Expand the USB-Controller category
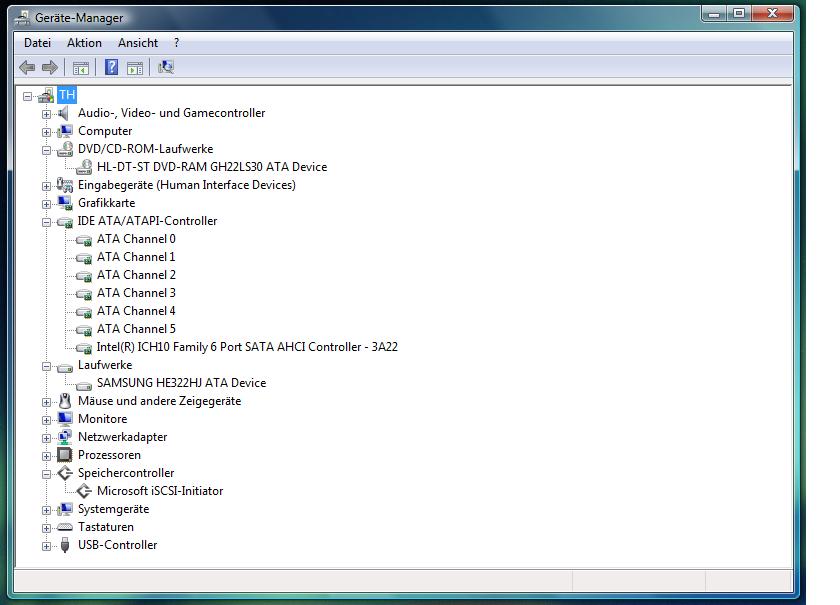The width and height of the screenshot is (840, 605). pos(47,547)
